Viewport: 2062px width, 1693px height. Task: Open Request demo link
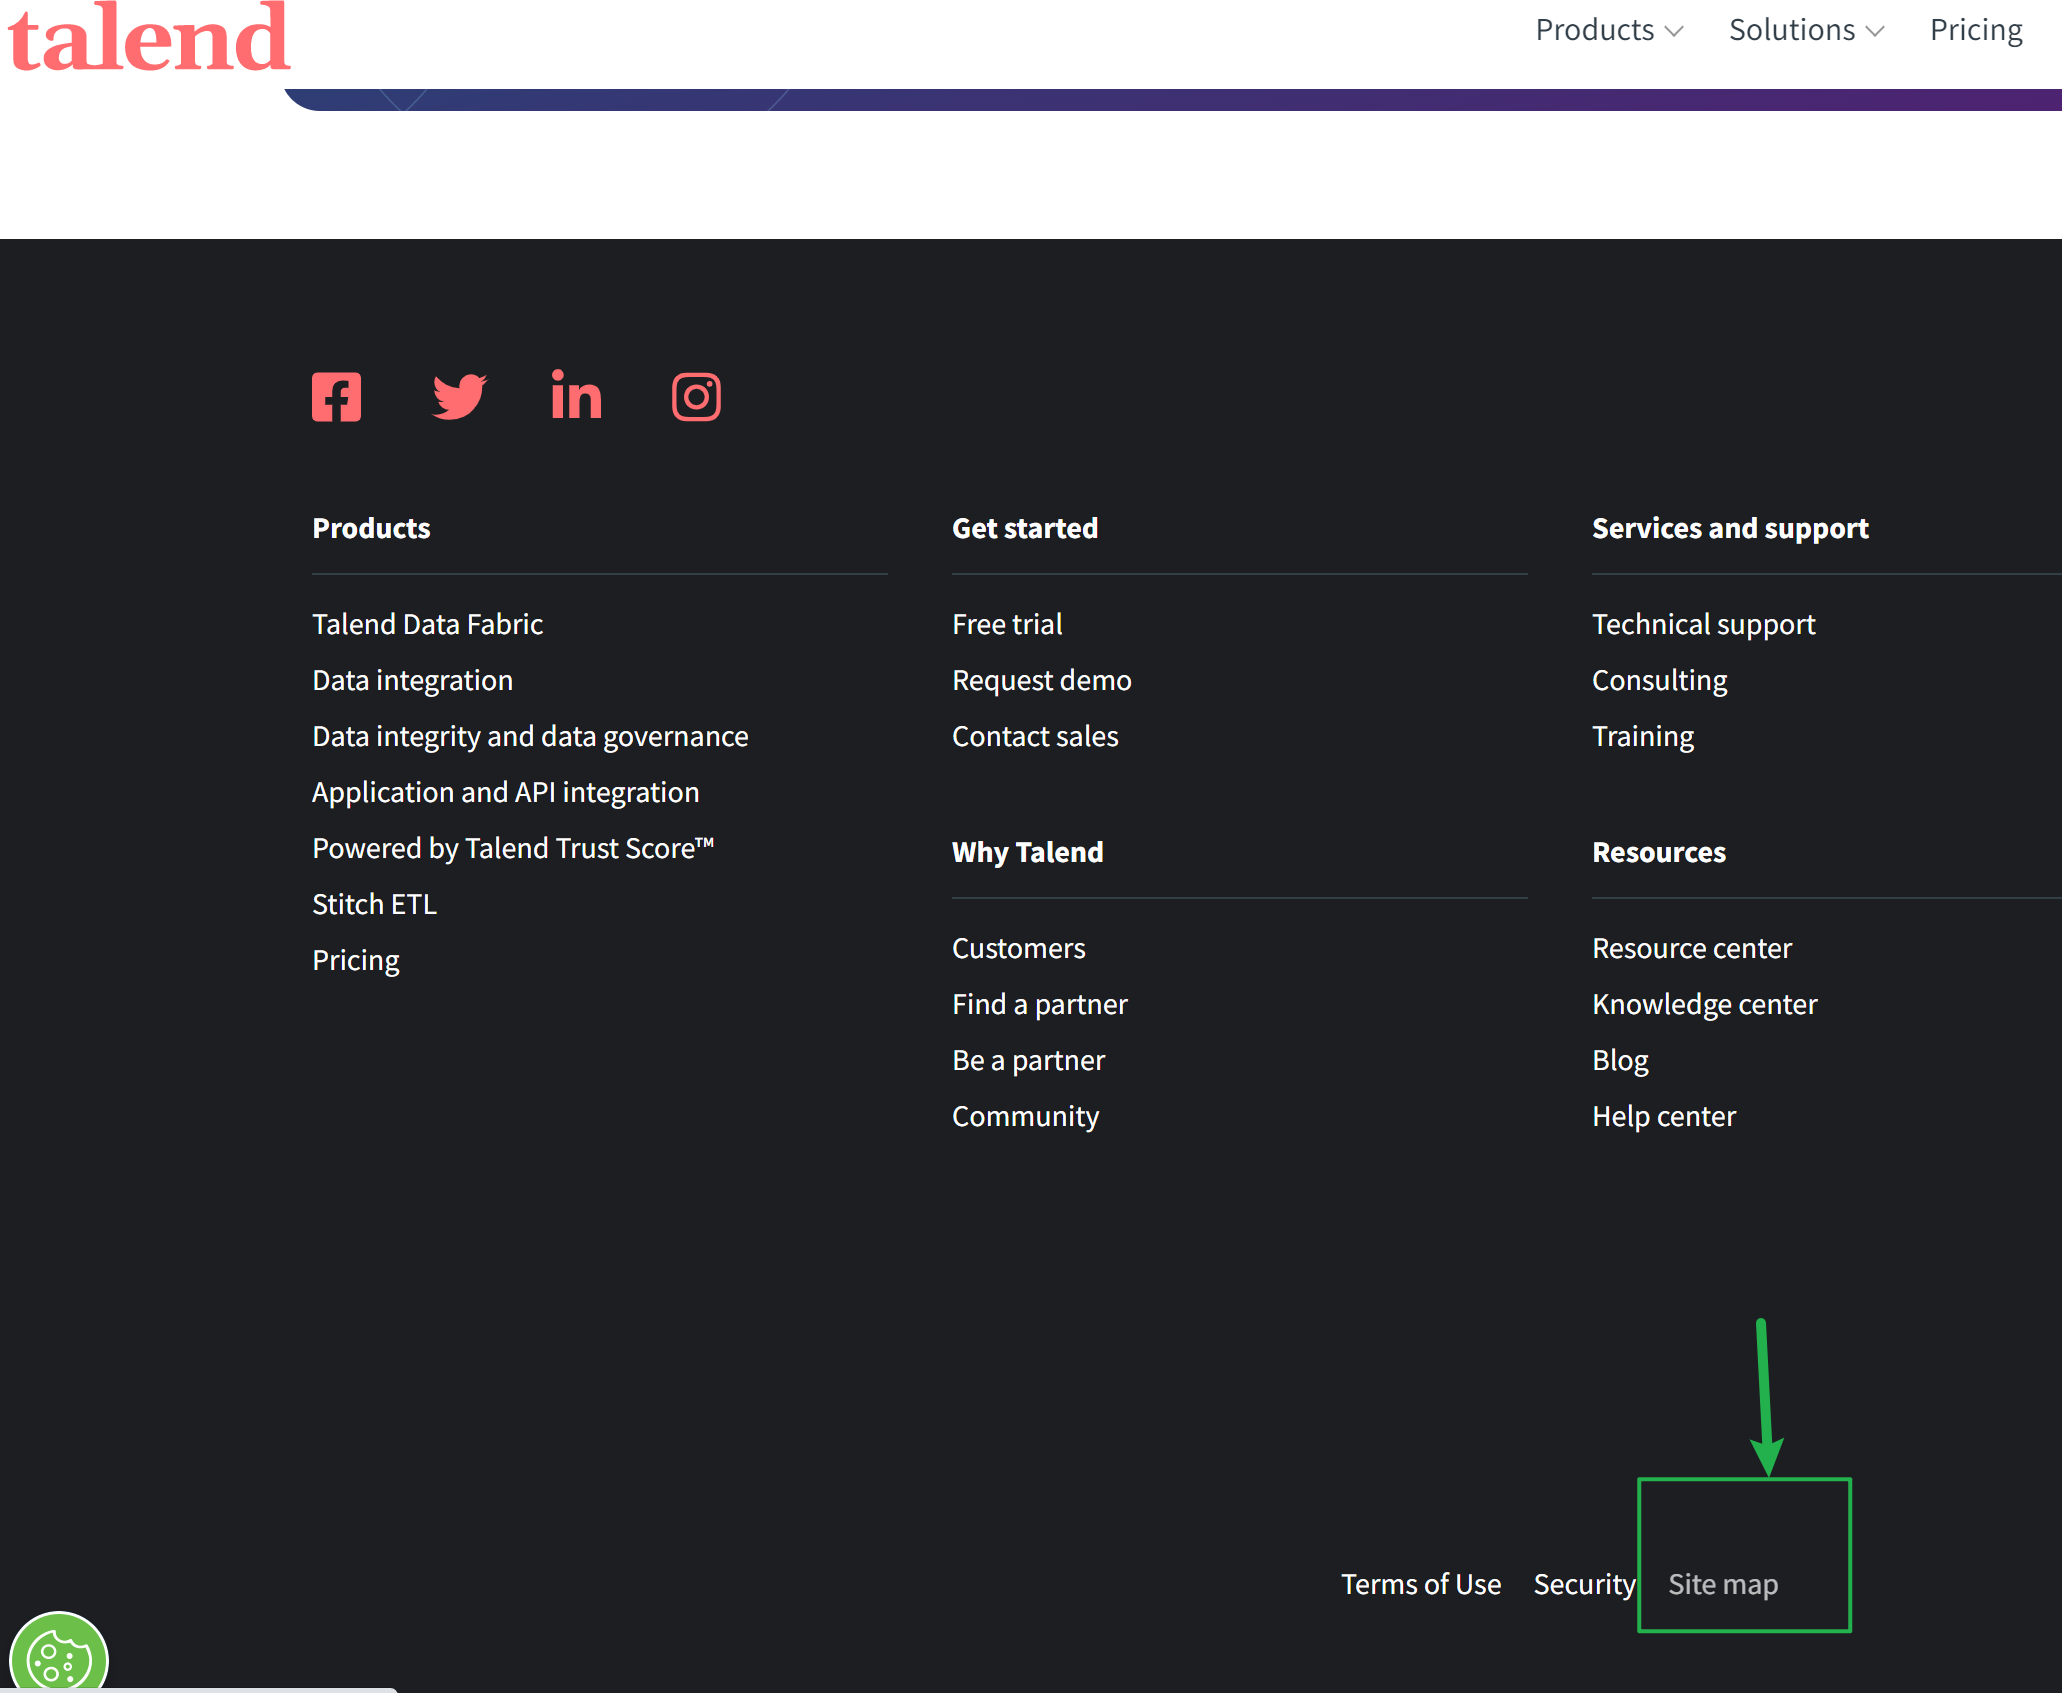[1041, 680]
